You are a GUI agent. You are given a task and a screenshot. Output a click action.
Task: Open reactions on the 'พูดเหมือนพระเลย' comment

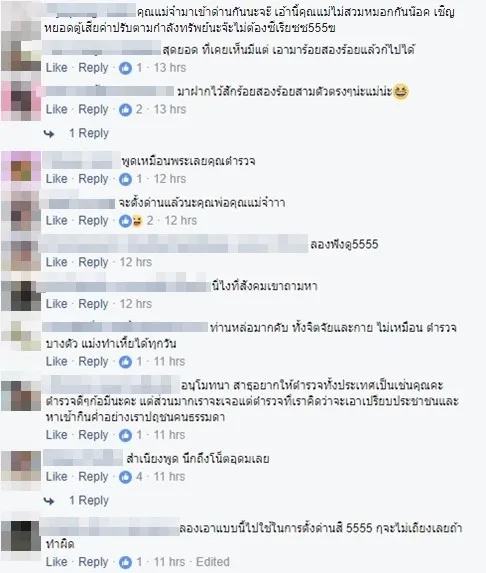(x=125, y=179)
